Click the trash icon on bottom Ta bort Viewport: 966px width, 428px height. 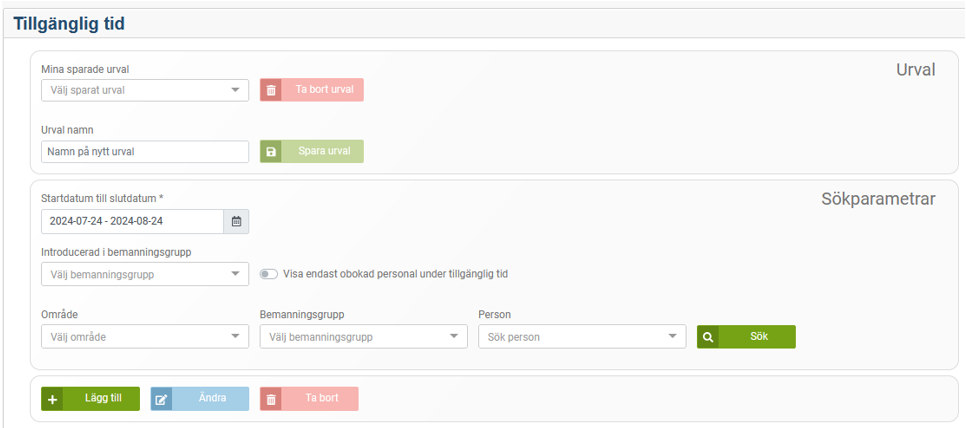pyautogui.click(x=271, y=399)
